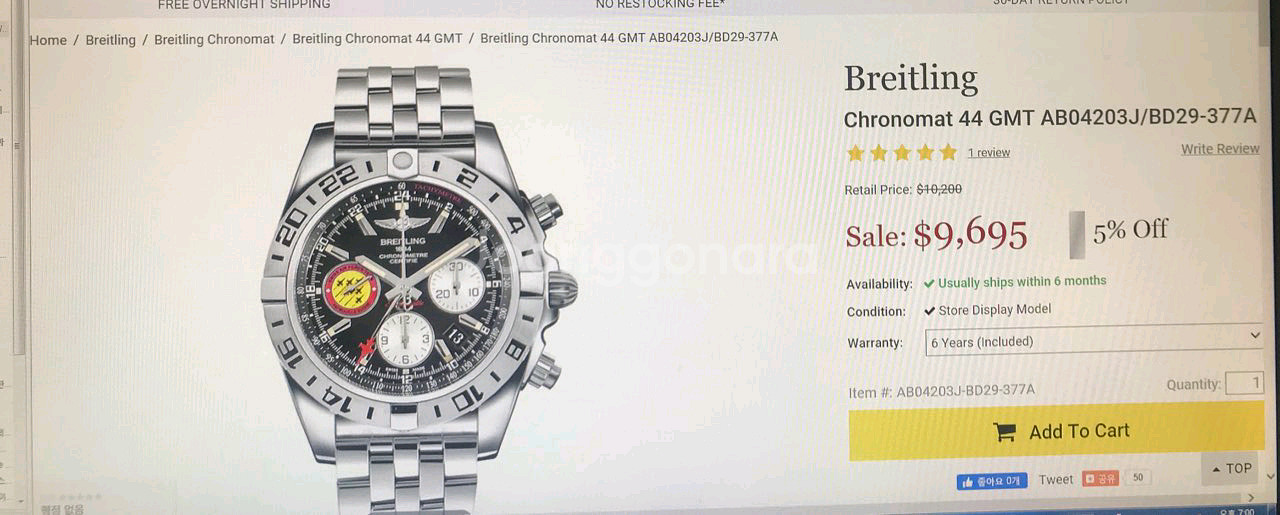Image resolution: width=1280 pixels, height=515 pixels.
Task: Click the shopping cart icon on Add To Cart
Action: pyautogui.click(x=1004, y=432)
